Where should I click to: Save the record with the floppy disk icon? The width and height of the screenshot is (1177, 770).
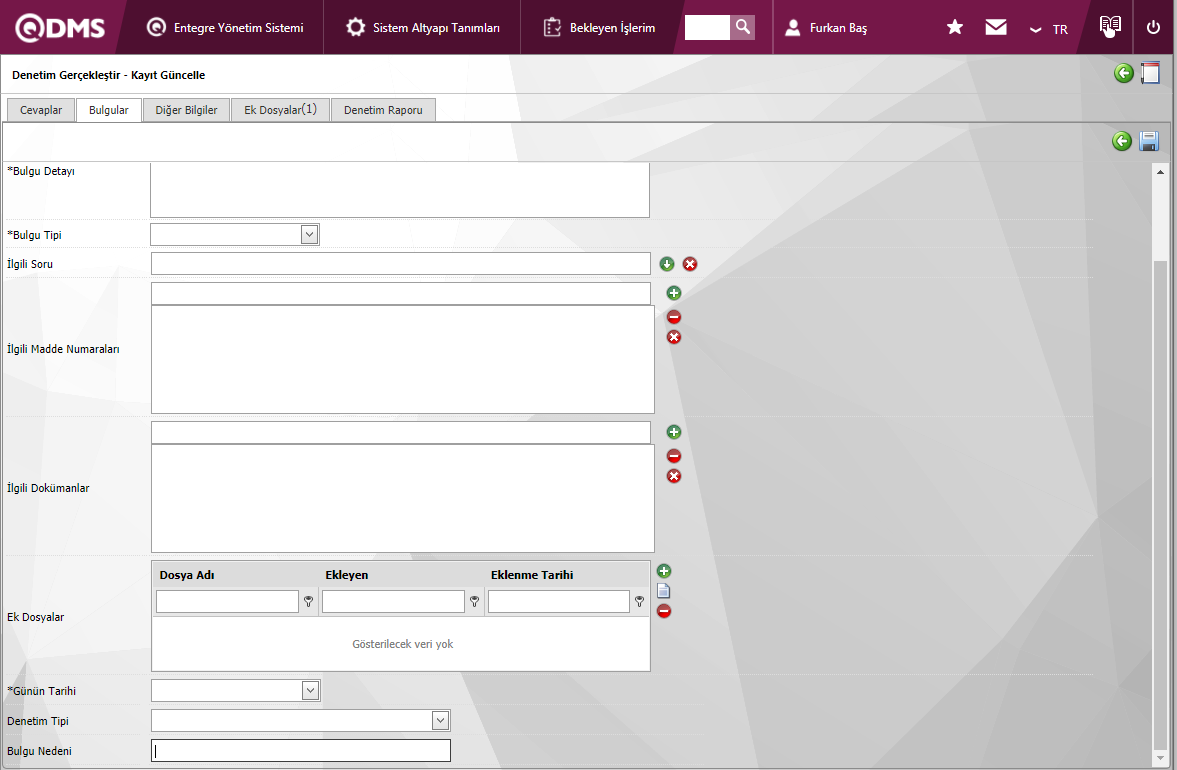[1149, 141]
